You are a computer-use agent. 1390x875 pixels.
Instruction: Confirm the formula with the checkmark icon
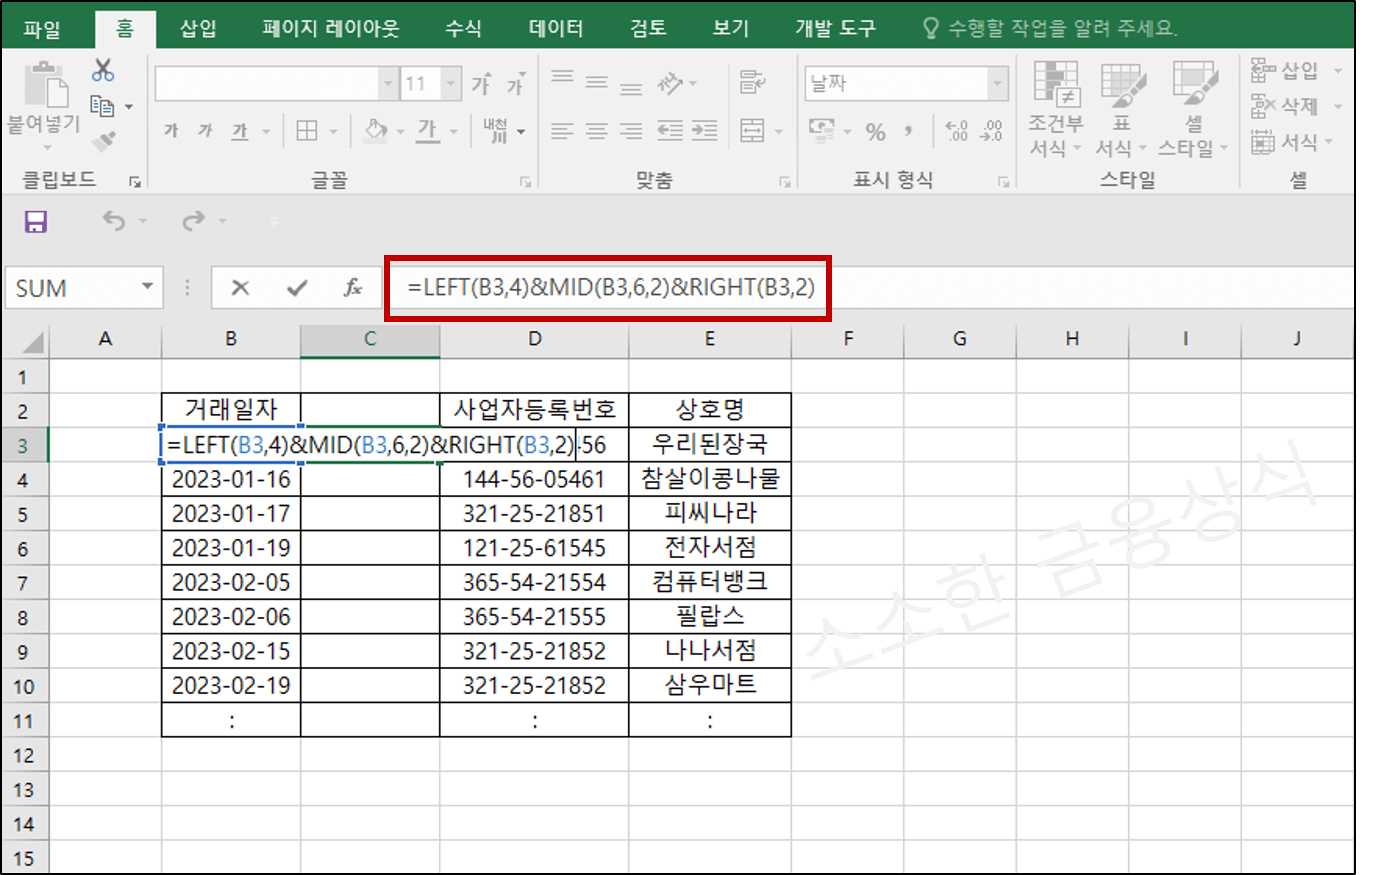(x=297, y=287)
